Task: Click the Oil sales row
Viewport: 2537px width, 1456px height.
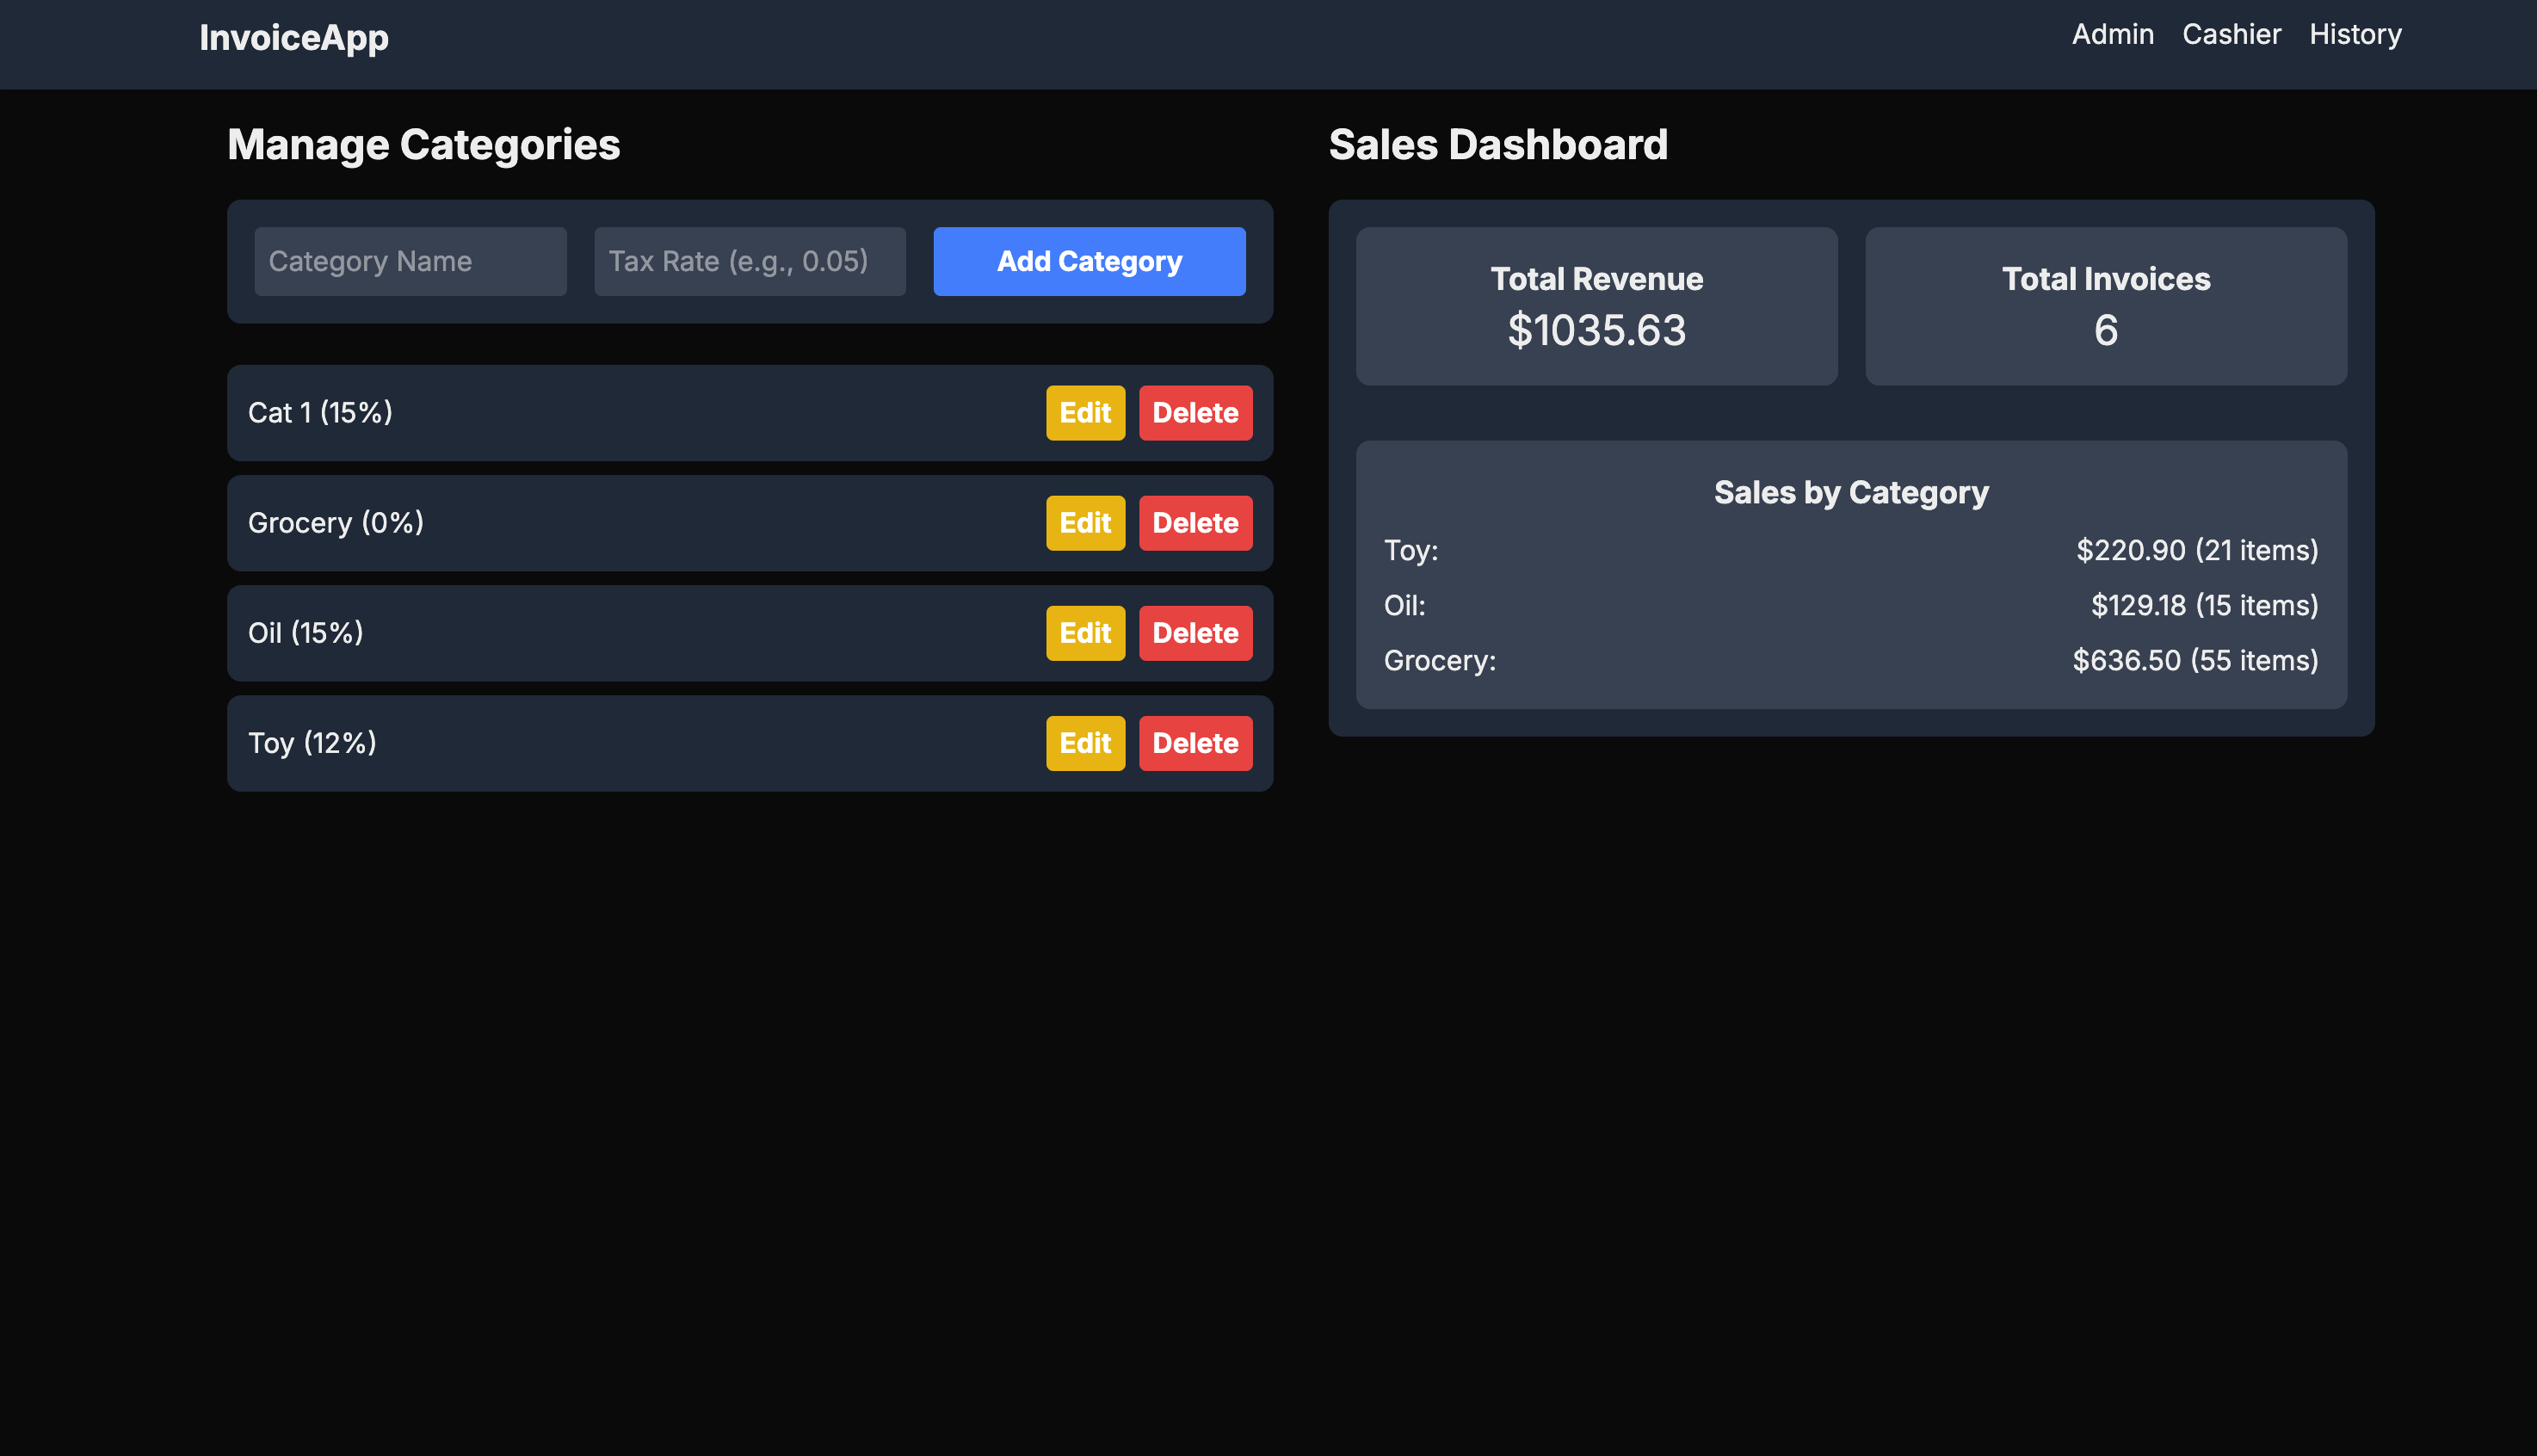Action: point(1850,605)
